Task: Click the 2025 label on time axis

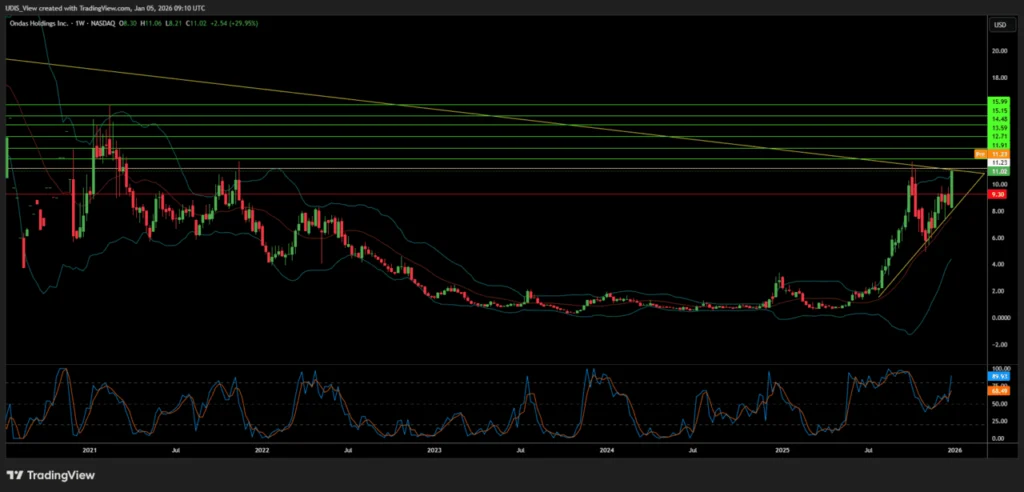Action: 782,450
